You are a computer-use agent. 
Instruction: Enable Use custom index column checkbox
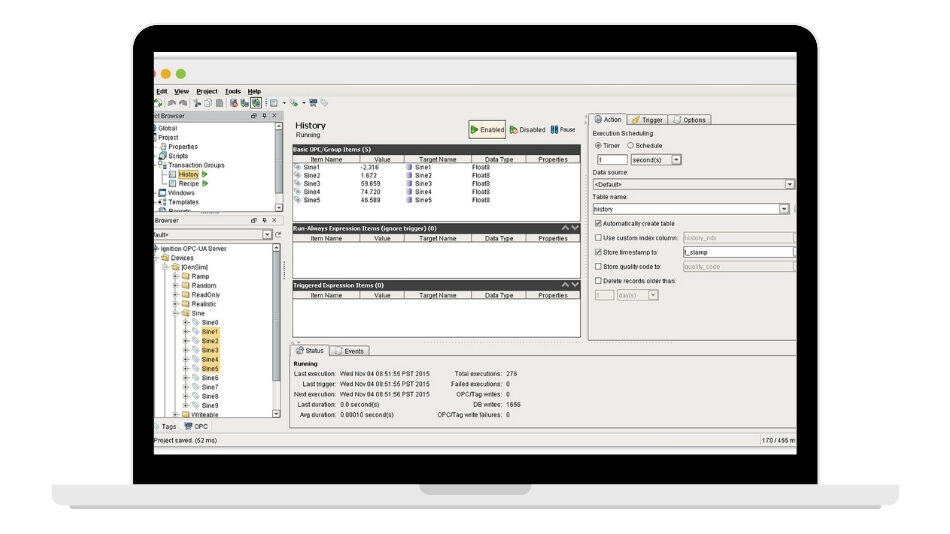click(598, 238)
